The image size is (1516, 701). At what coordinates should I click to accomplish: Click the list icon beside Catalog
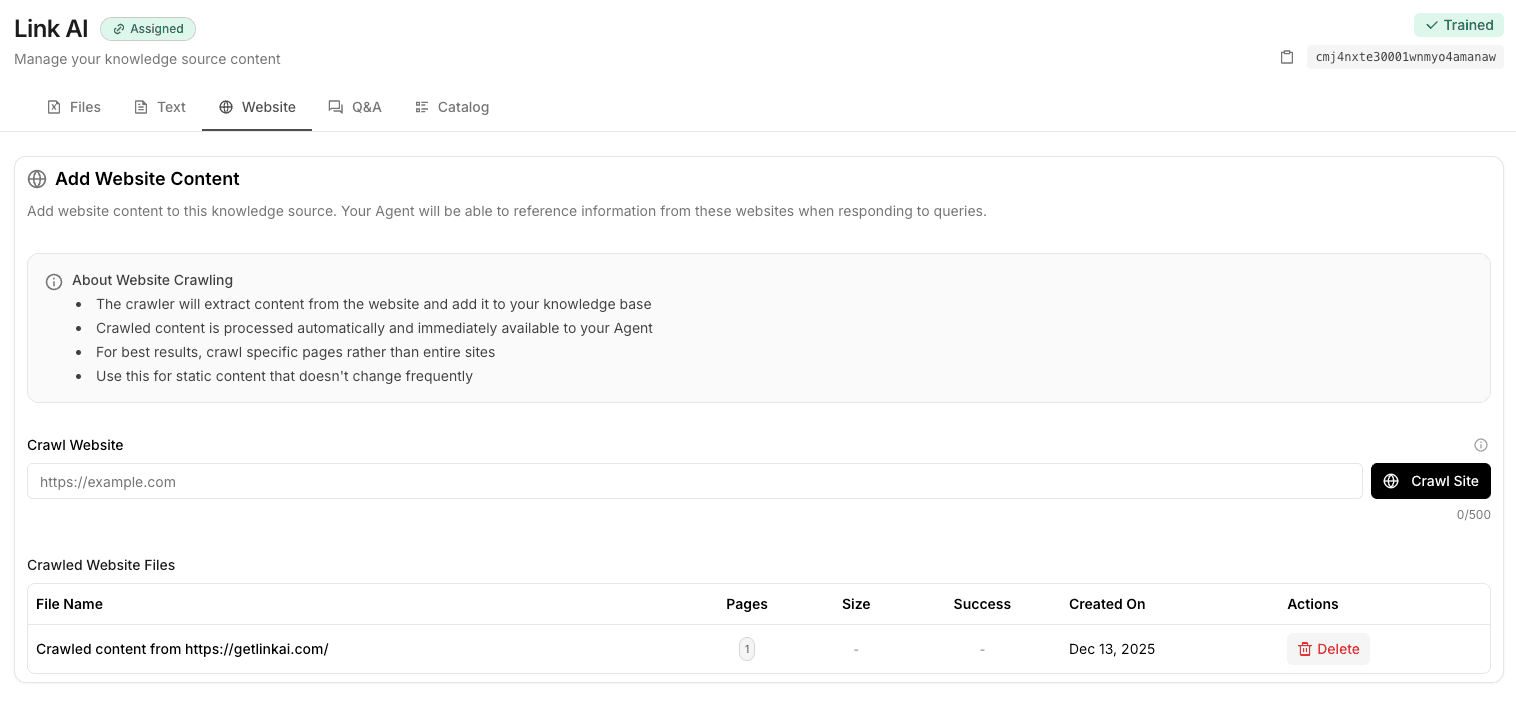point(422,107)
